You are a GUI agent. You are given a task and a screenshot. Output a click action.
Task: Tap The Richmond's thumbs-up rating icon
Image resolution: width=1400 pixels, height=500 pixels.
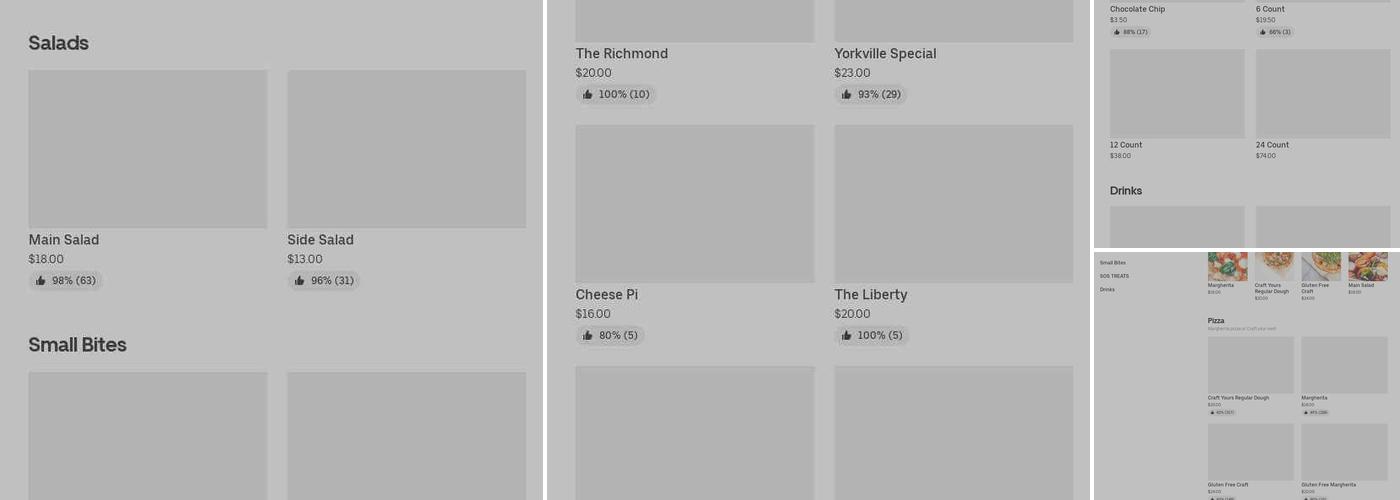pyautogui.click(x=587, y=95)
